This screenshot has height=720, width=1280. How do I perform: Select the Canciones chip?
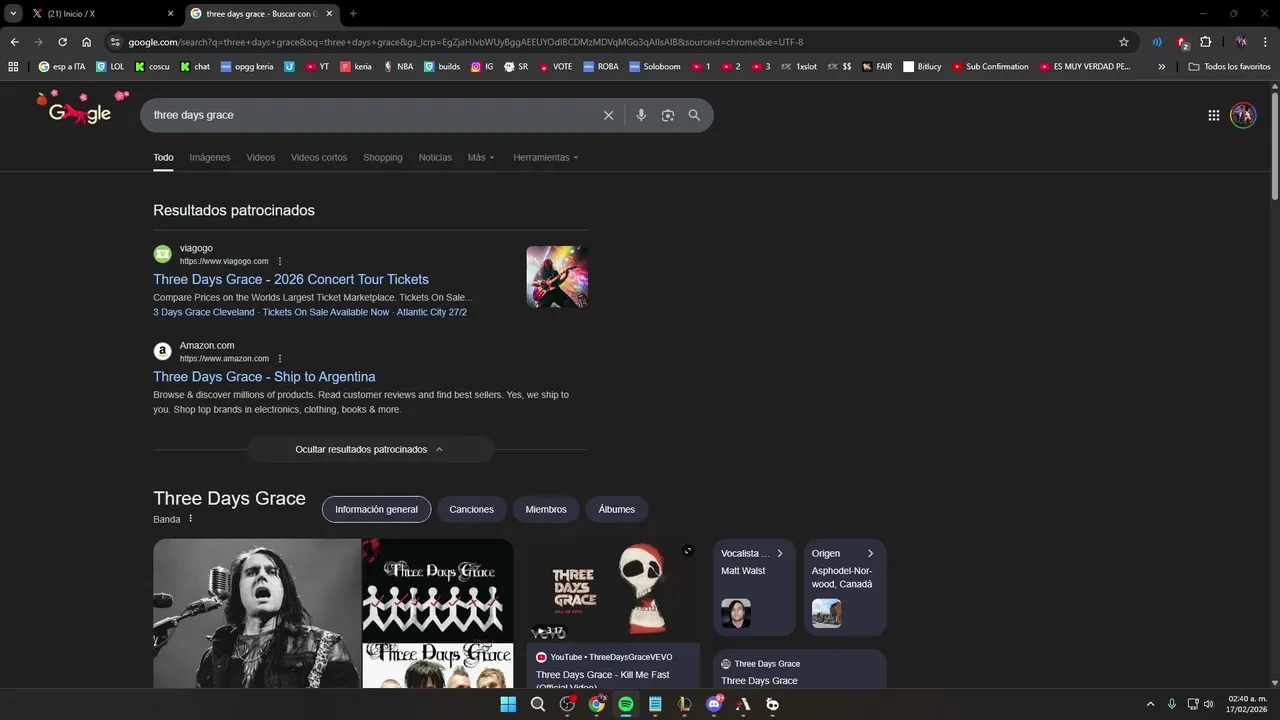[471, 509]
